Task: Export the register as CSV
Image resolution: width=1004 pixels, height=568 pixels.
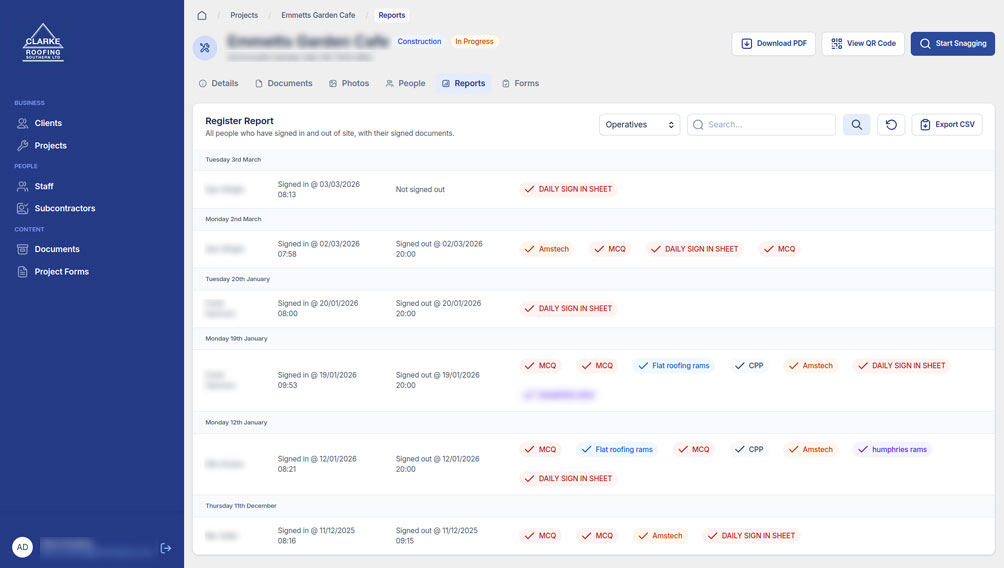Action: tap(946, 125)
